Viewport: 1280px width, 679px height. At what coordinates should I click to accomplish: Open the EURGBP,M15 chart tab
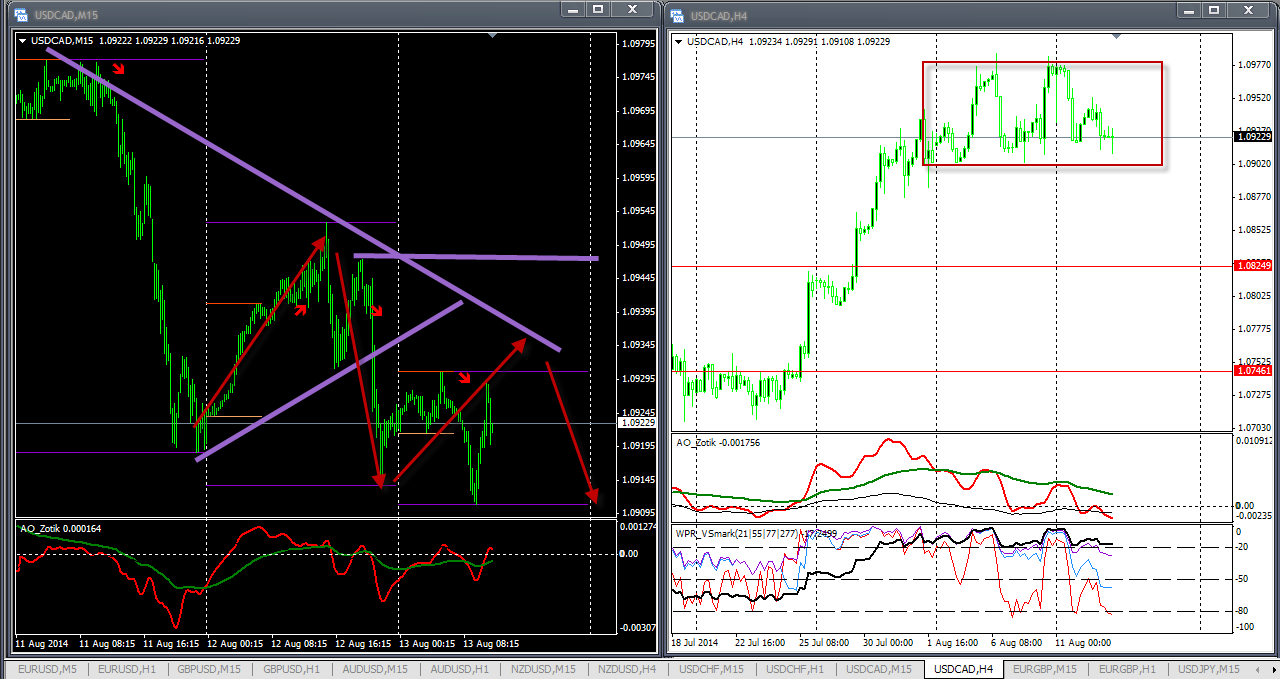pyautogui.click(x=1044, y=669)
